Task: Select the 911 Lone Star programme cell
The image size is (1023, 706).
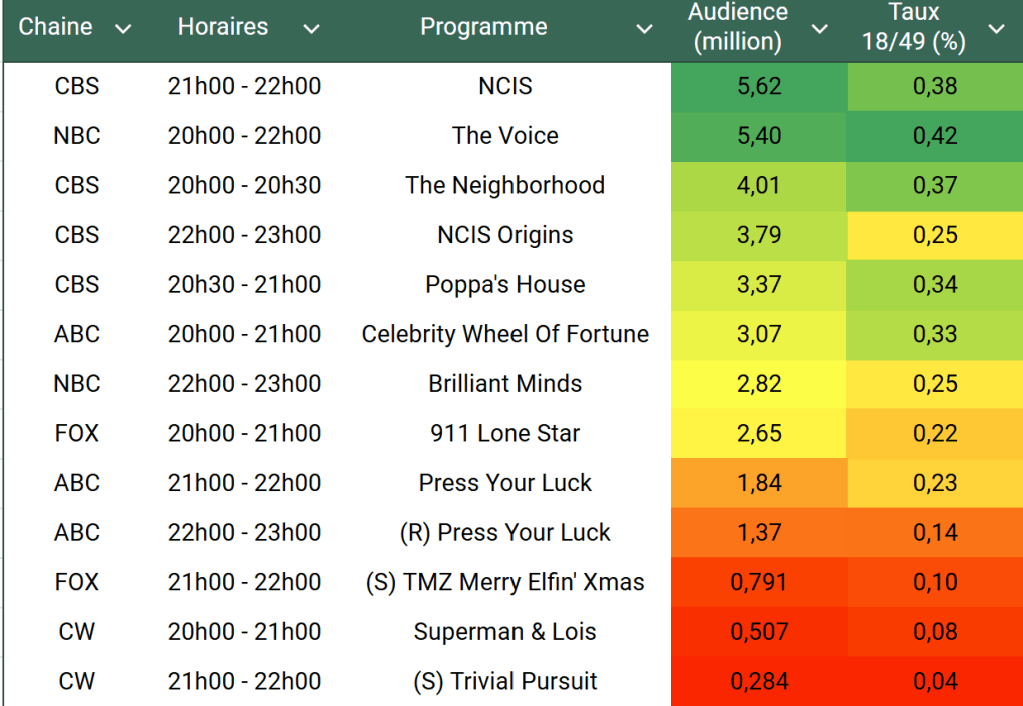Action: click(x=505, y=434)
